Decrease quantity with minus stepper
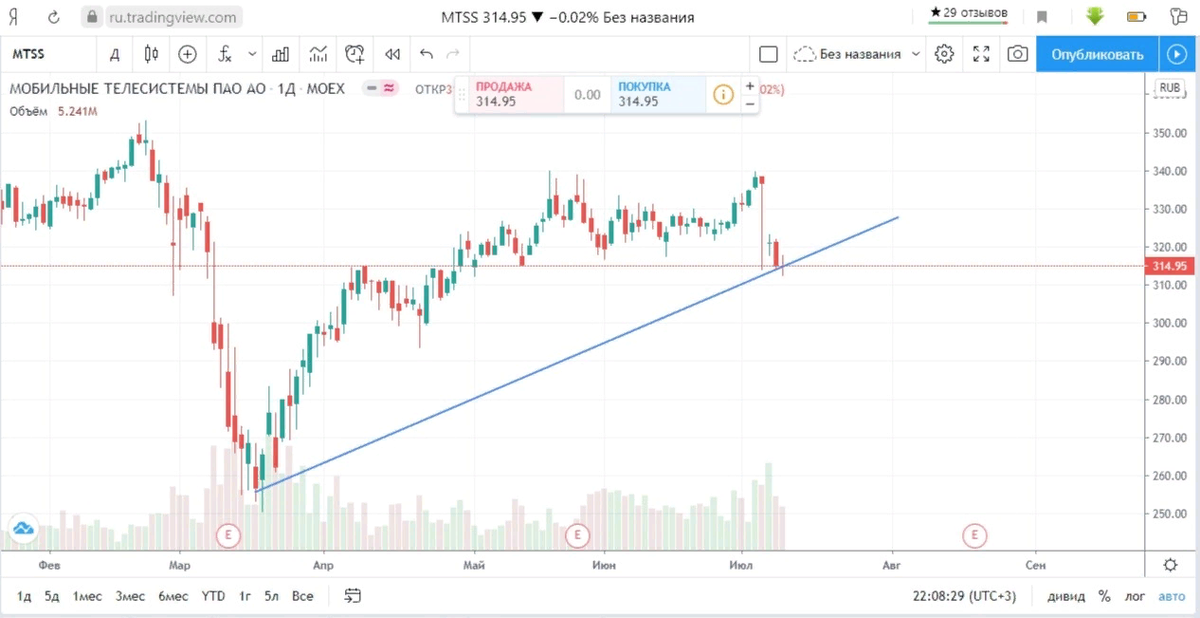Viewport: 1200px width, 618px height. click(x=750, y=102)
